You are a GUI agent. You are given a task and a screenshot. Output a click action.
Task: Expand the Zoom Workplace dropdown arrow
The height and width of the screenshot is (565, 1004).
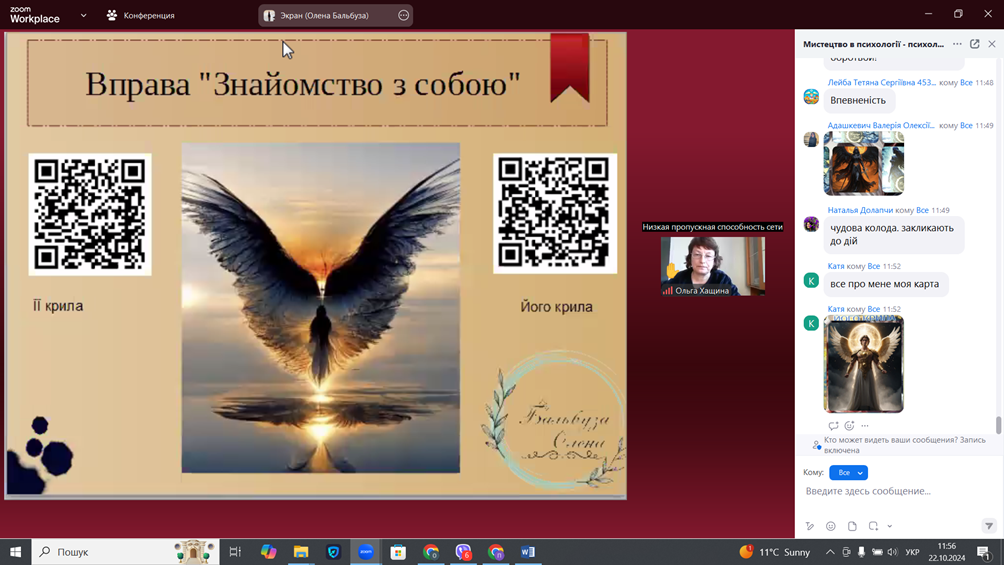pyautogui.click(x=83, y=16)
